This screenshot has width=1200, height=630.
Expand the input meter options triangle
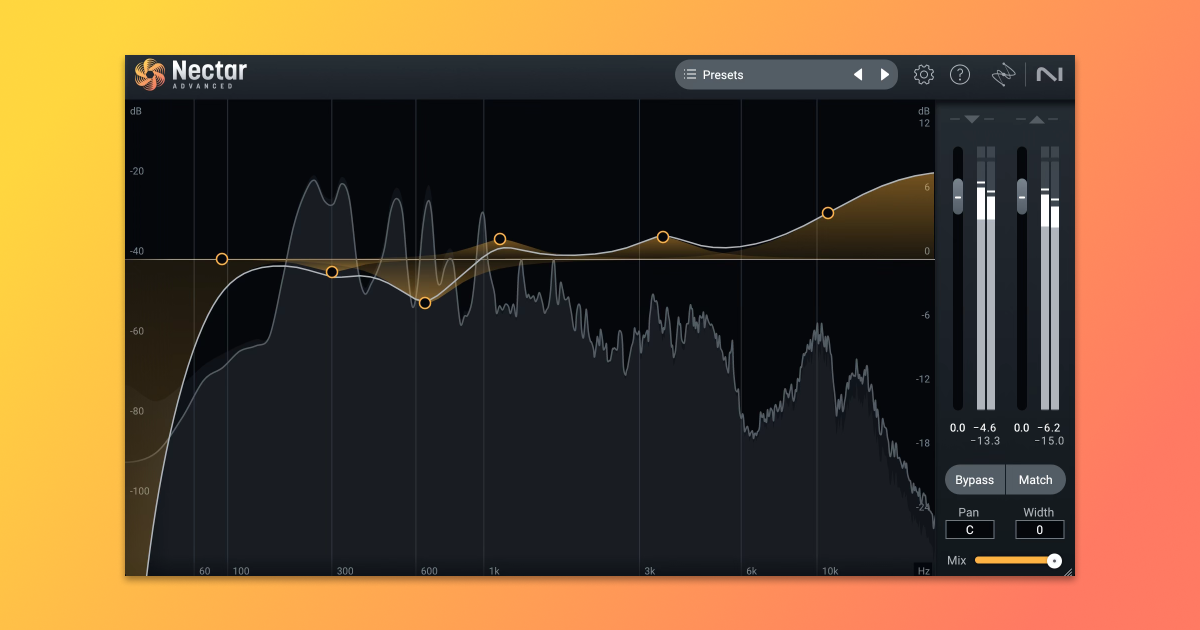tap(971, 119)
